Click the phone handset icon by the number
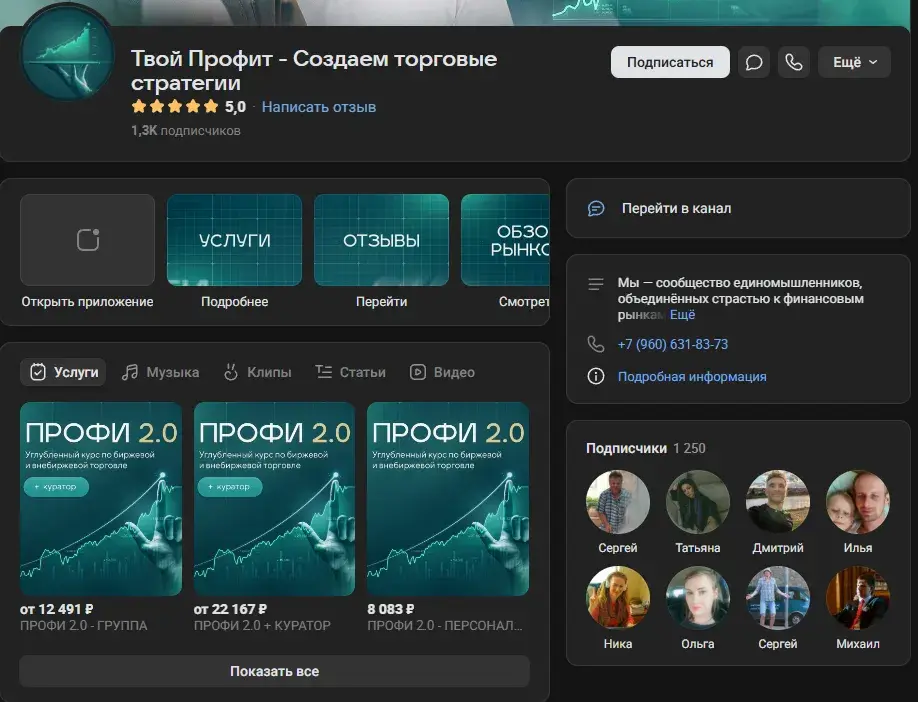The width and height of the screenshot is (918, 702). click(x=595, y=344)
